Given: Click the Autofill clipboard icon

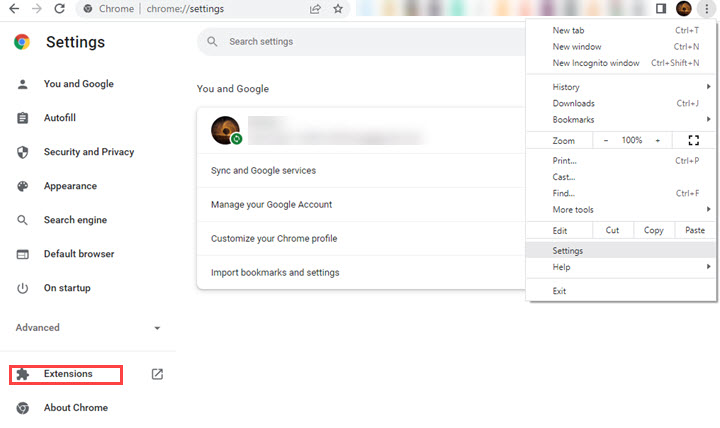Looking at the screenshot, I should click(22, 118).
